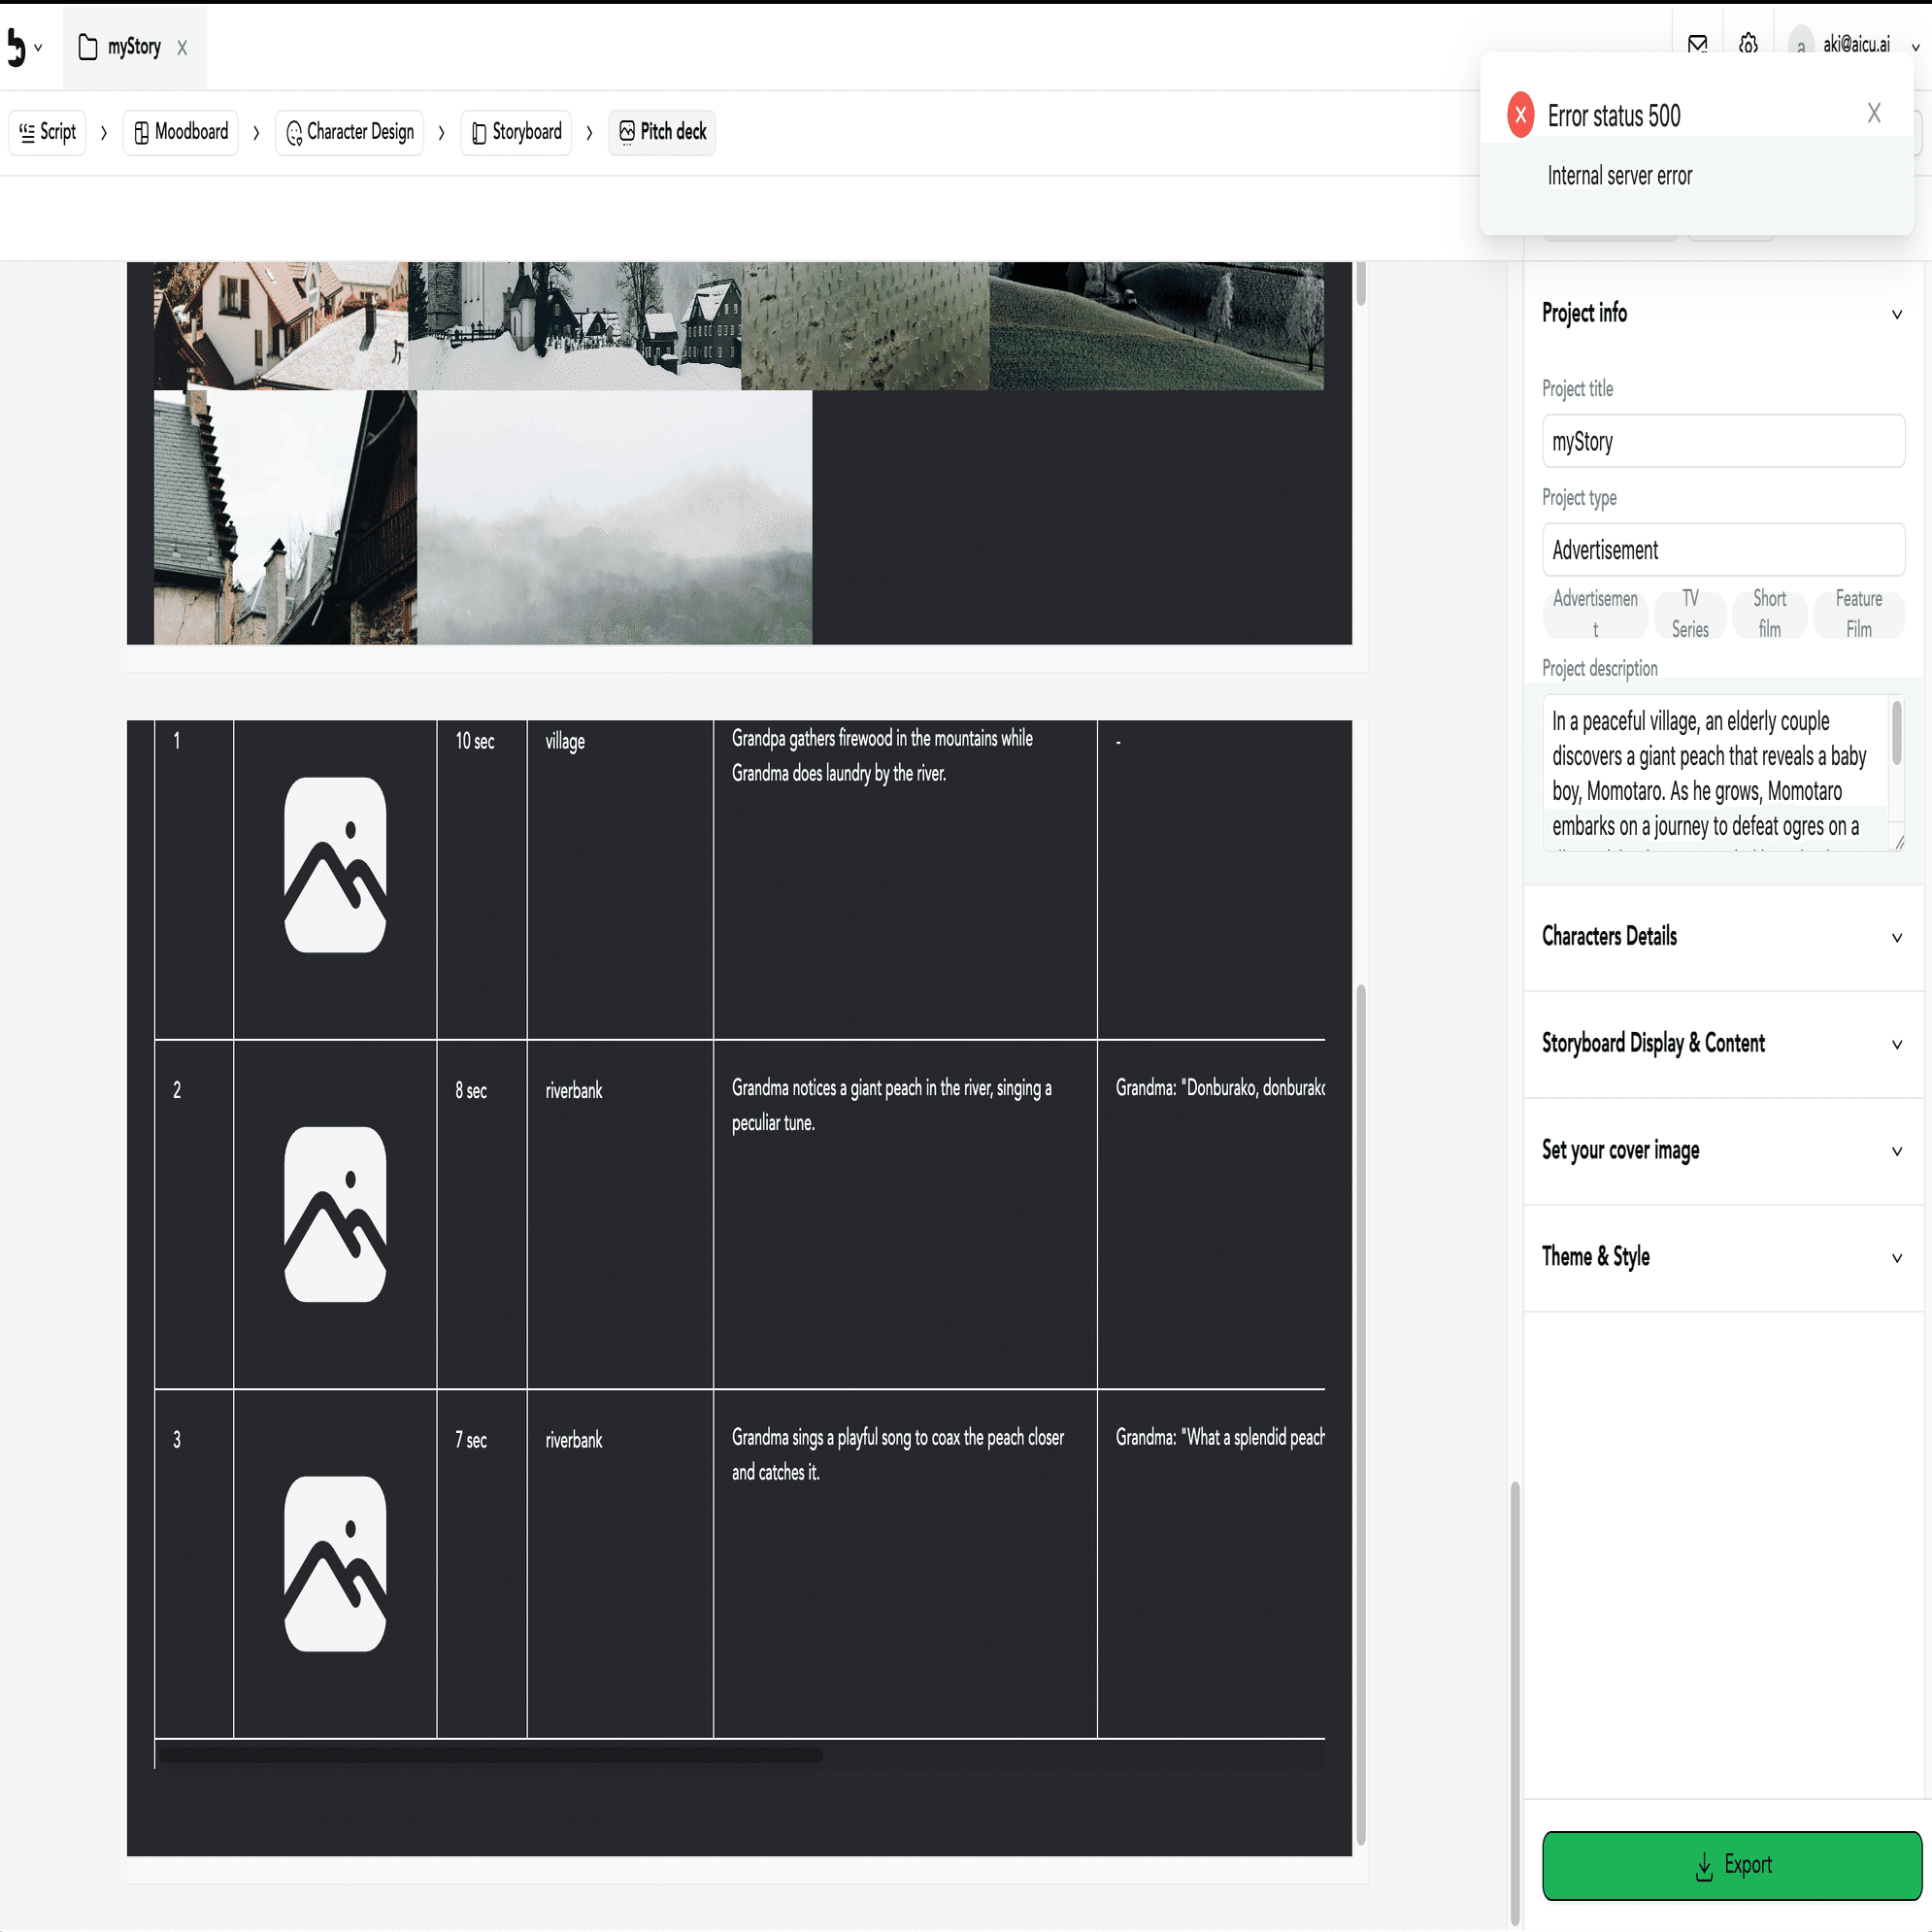
Task: Open the Character Design step
Action: tap(349, 132)
